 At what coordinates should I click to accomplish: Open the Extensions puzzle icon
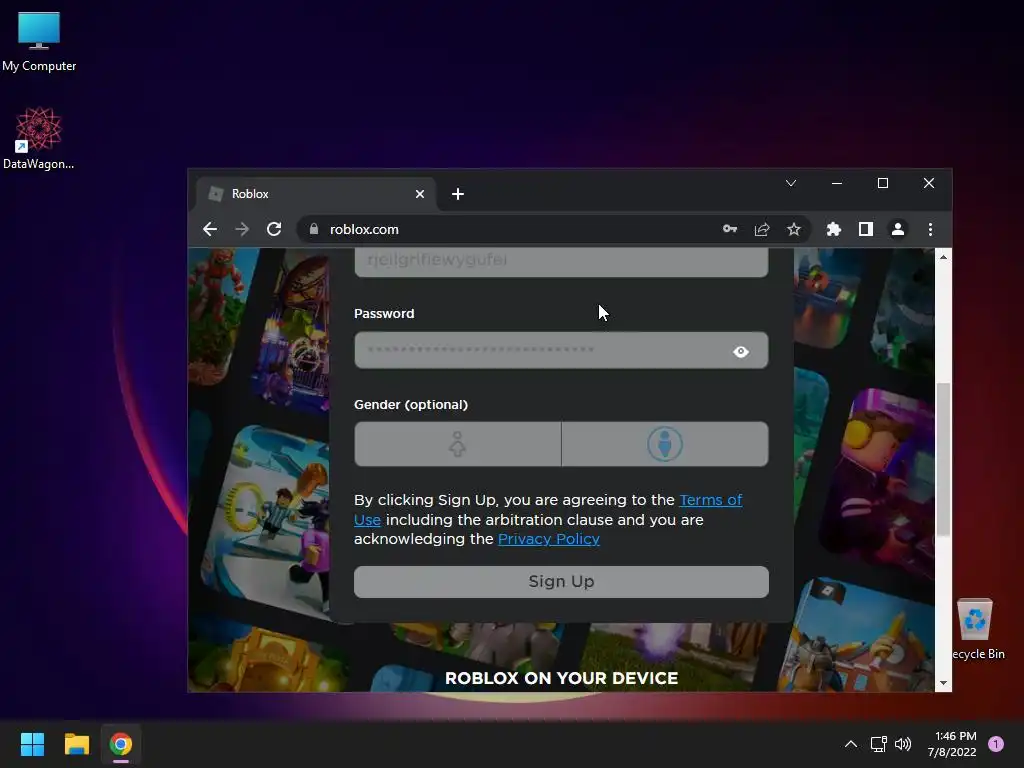point(834,229)
